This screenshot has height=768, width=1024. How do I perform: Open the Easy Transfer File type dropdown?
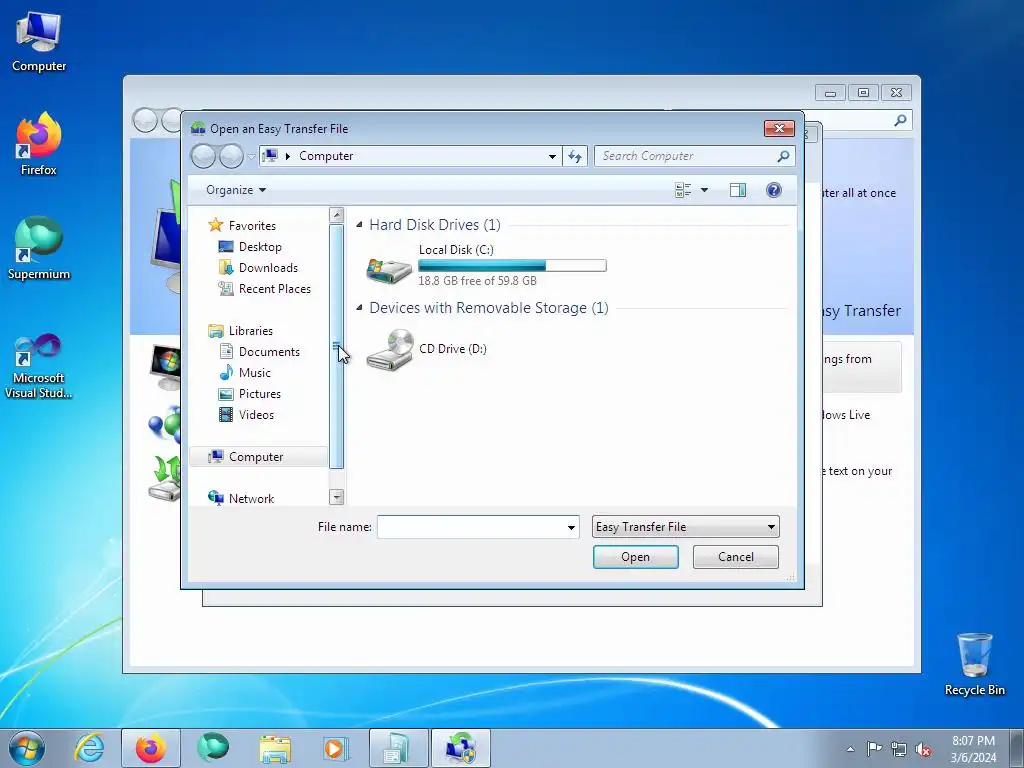coord(686,527)
